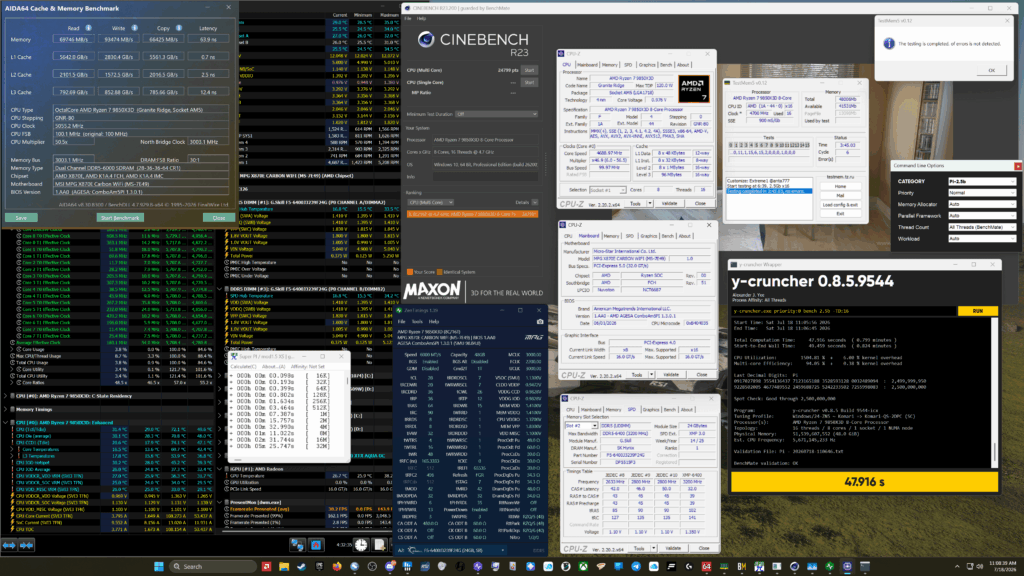The image size is (1024, 576).
Task: Switch to About tab in CPU-Z SPD window
Action: [686, 409]
